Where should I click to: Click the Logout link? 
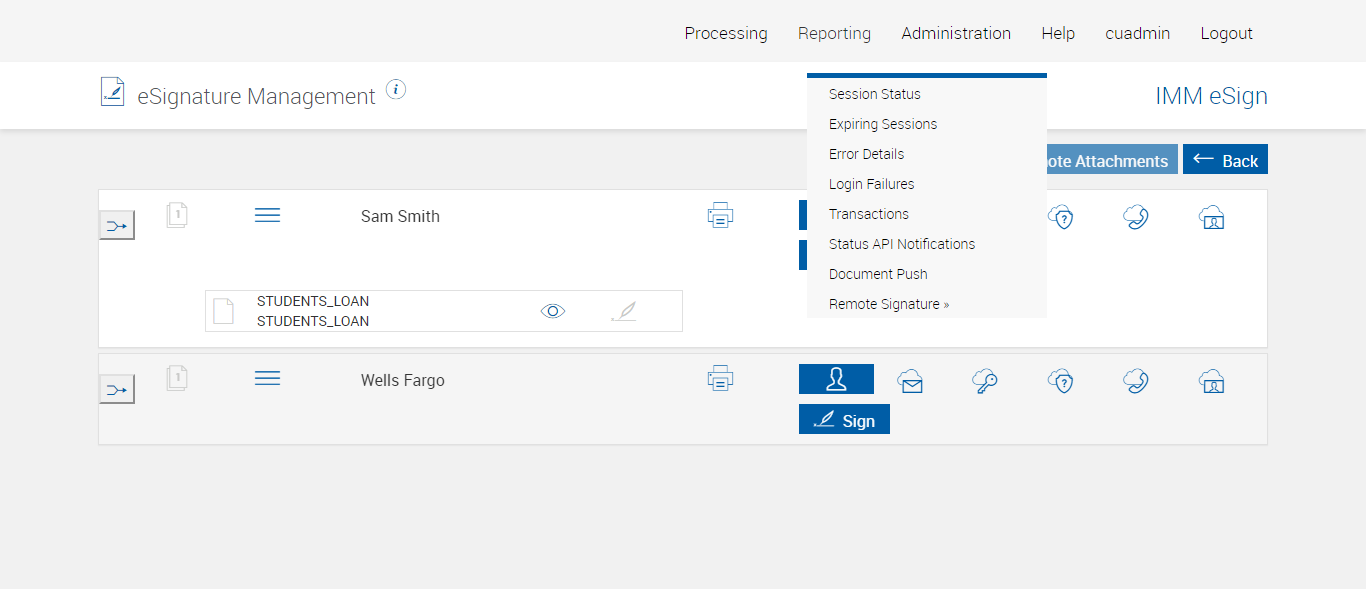1226,33
